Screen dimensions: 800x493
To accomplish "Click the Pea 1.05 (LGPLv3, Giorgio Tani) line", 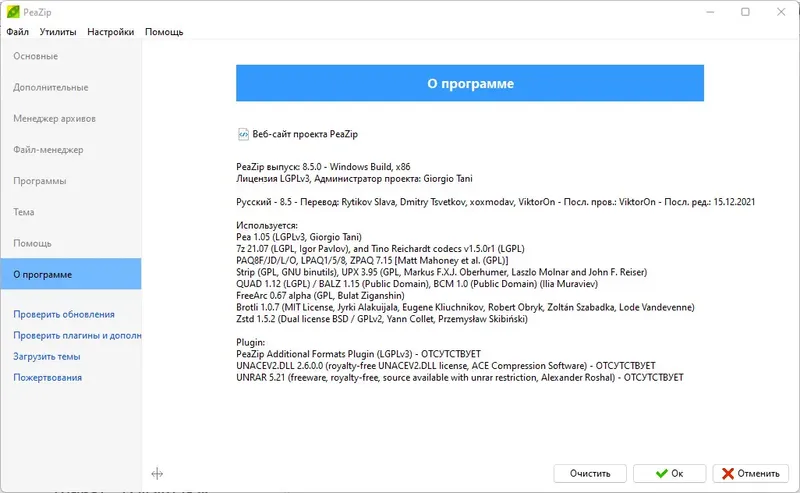I will pyautogui.click(x=299, y=237).
